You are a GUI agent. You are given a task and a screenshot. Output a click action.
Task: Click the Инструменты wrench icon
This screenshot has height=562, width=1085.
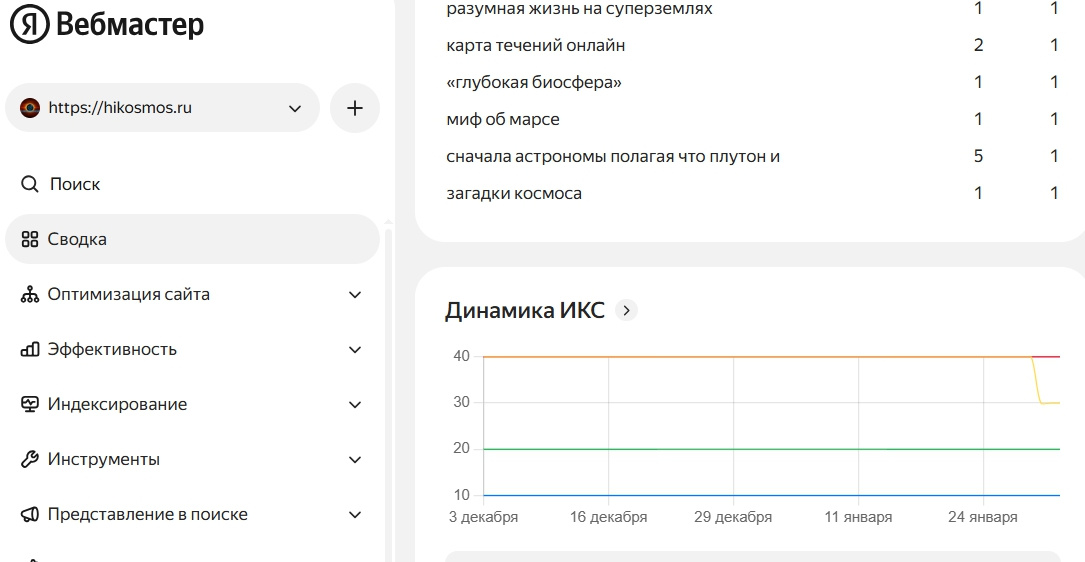[x=30, y=460]
